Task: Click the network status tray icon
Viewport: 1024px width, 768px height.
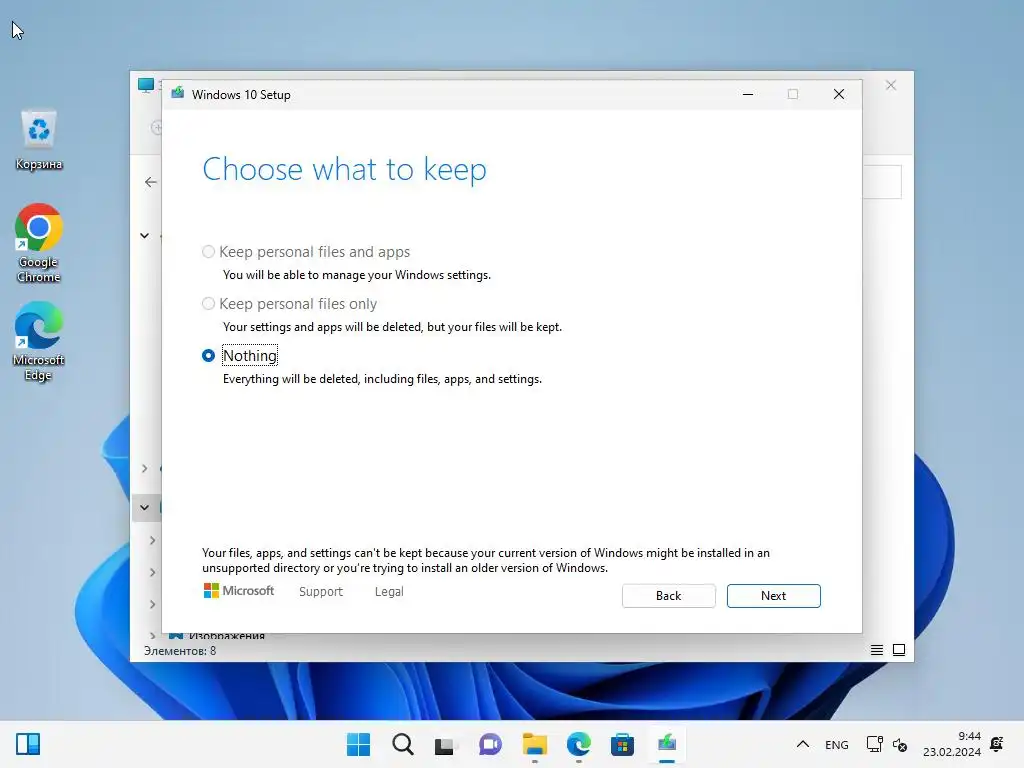Action: (x=874, y=744)
